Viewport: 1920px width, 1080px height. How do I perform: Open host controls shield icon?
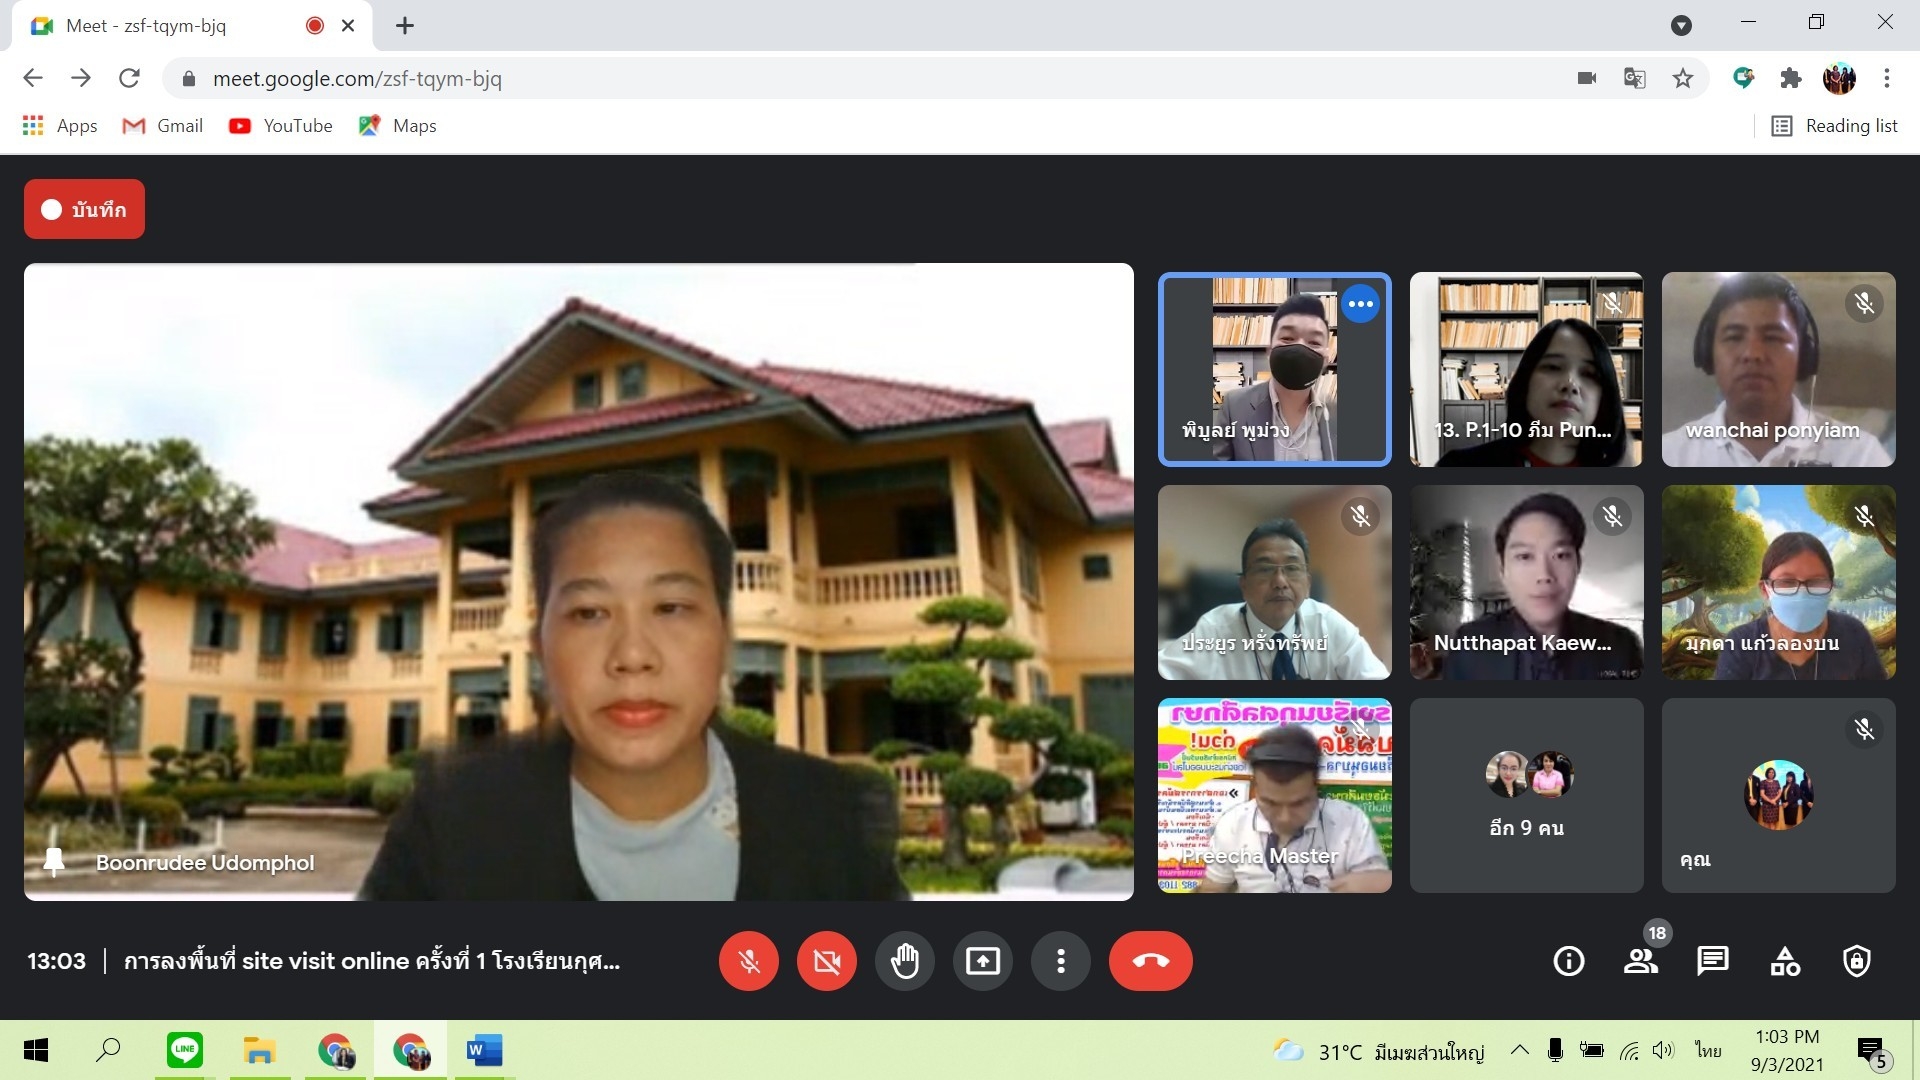point(1857,961)
